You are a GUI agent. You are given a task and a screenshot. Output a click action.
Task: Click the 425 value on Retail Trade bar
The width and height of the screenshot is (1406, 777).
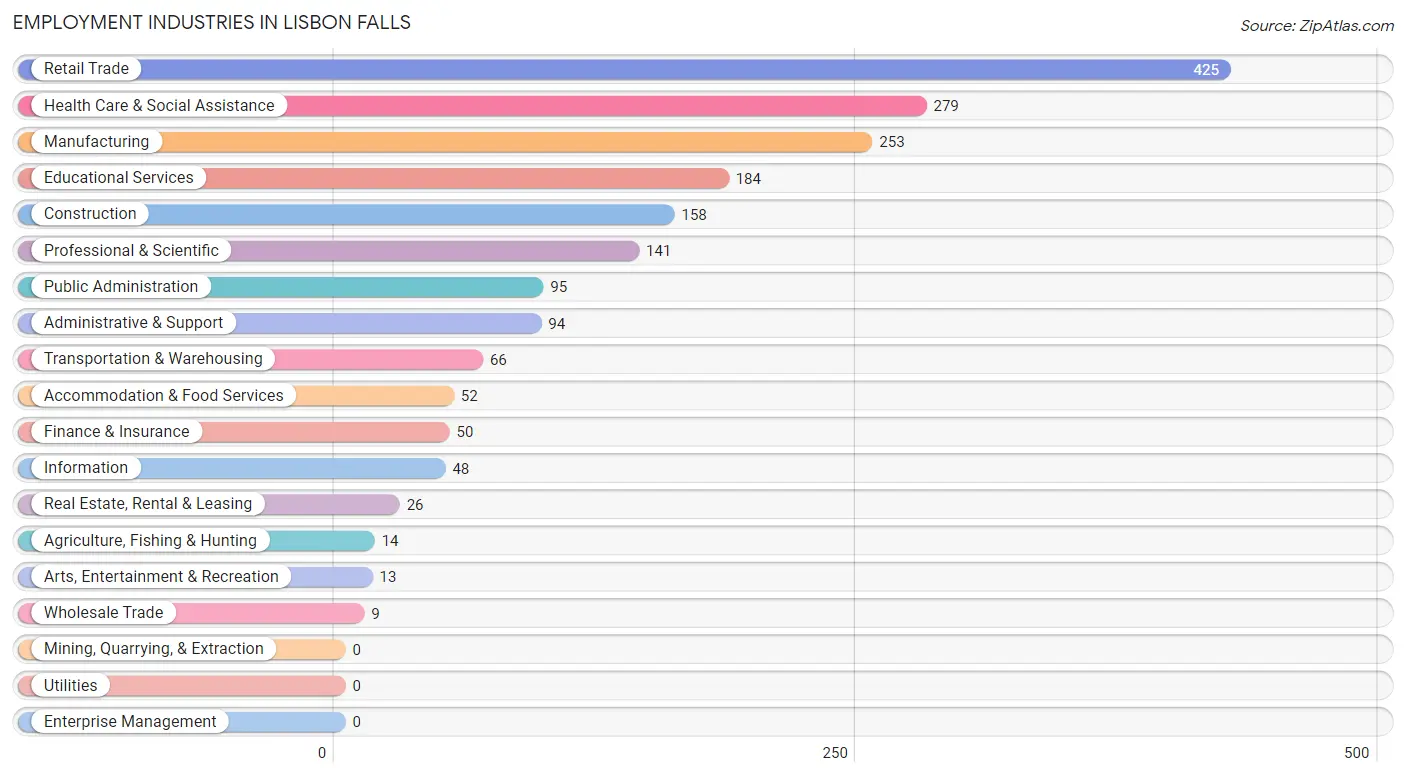click(x=1206, y=70)
